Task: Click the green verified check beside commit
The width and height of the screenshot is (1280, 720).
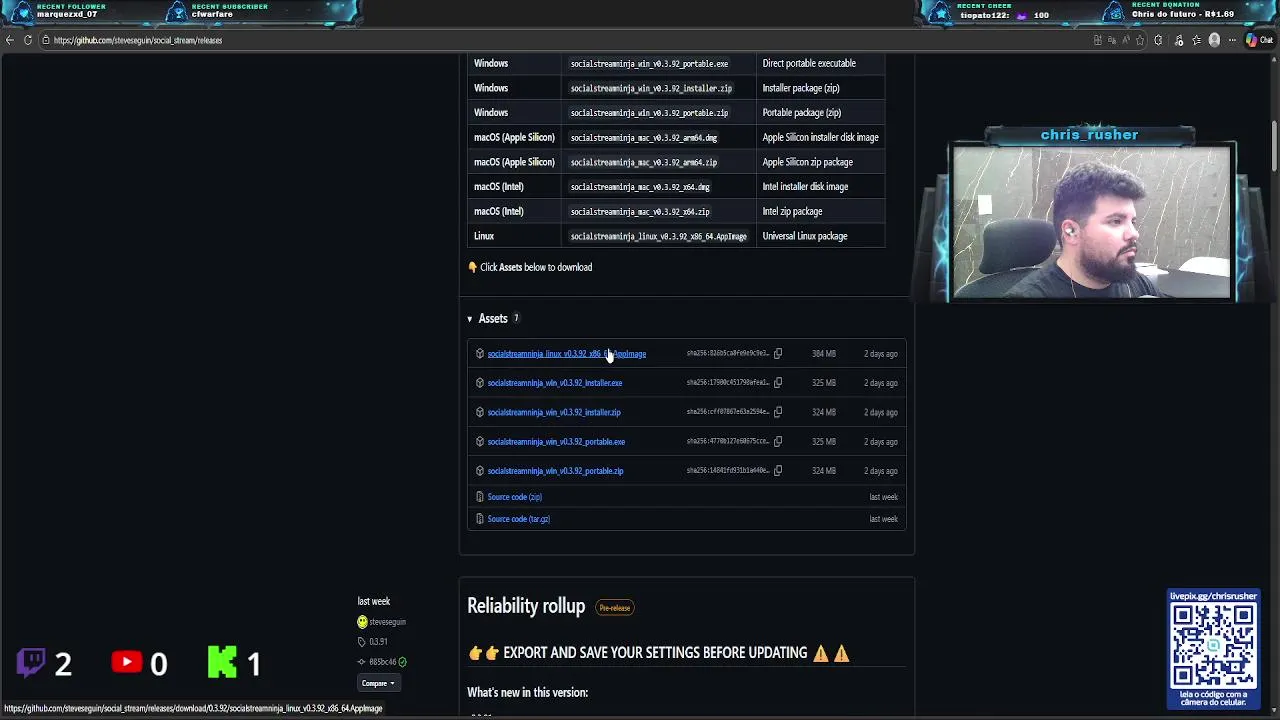Action: (x=402, y=662)
